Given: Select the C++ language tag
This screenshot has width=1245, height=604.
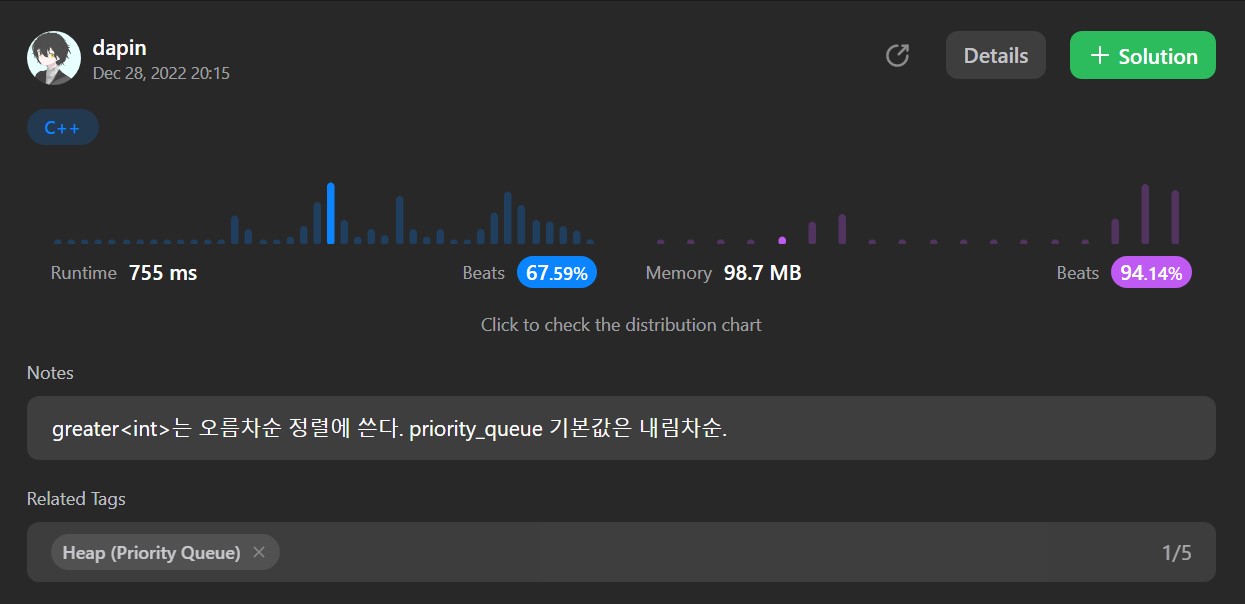Looking at the screenshot, I should coord(62,128).
